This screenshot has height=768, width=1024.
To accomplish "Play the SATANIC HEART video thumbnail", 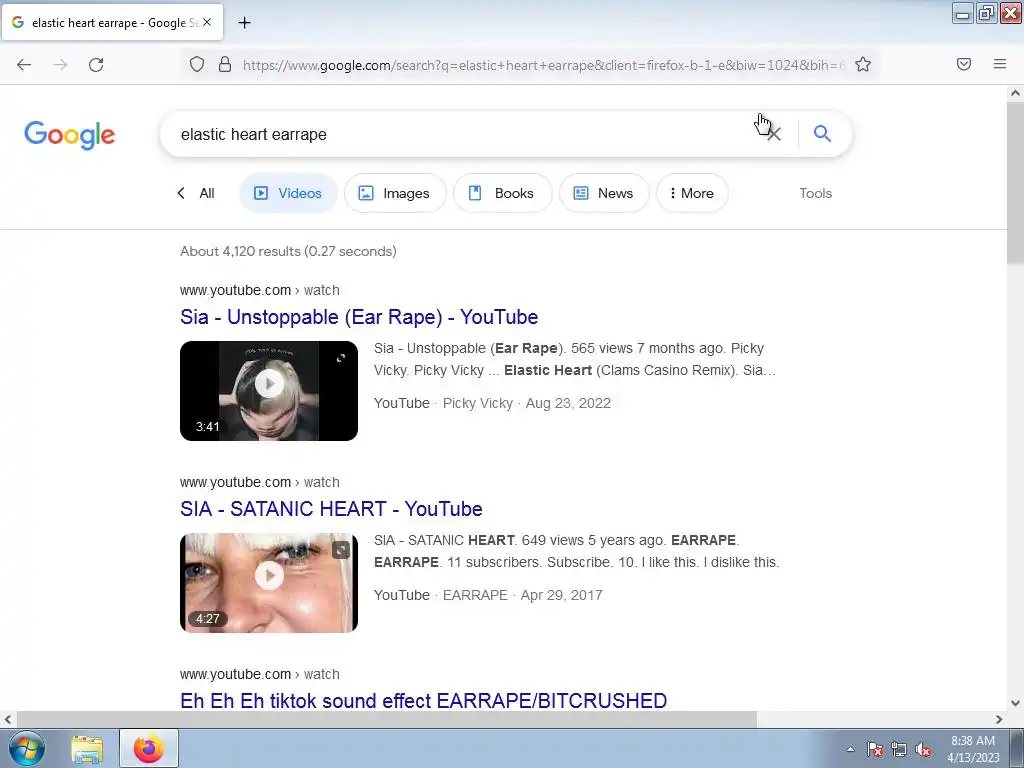I will click(269, 583).
